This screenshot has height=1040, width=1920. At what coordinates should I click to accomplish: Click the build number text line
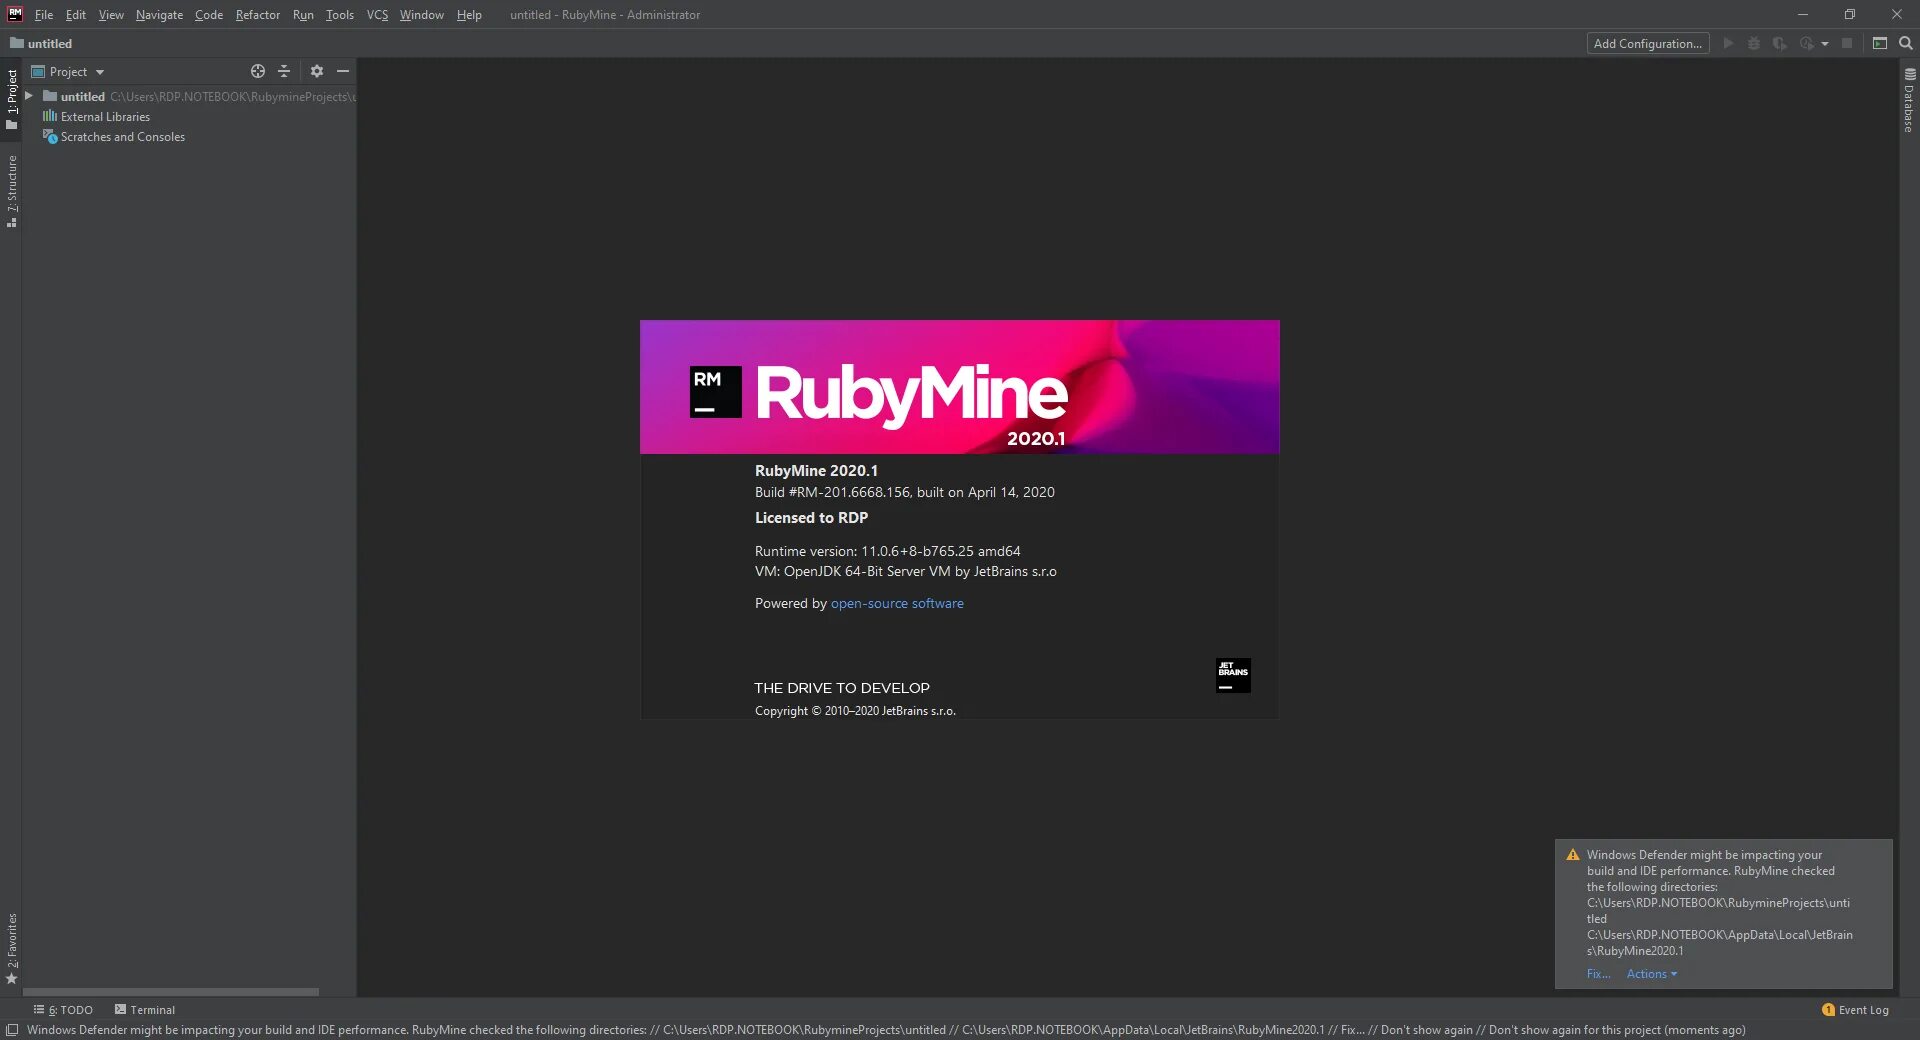click(x=904, y=492)
